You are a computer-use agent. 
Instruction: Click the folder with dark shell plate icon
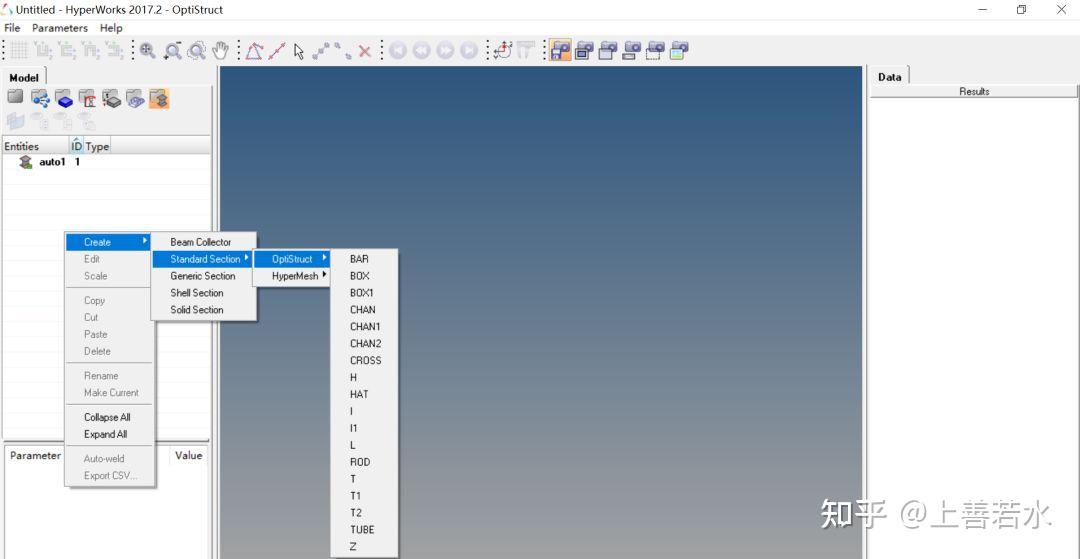point(112,98)
